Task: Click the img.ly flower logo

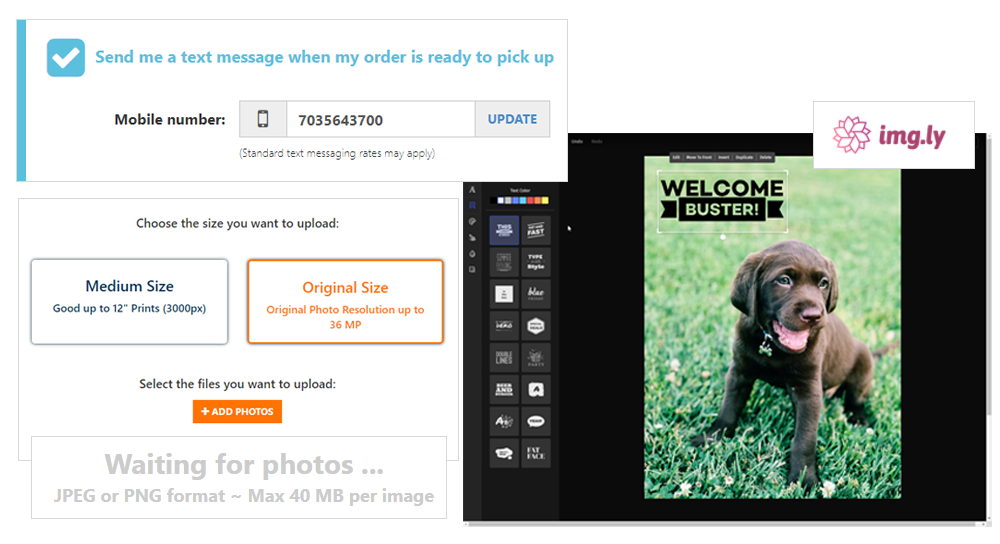Action: coord(852,134)
